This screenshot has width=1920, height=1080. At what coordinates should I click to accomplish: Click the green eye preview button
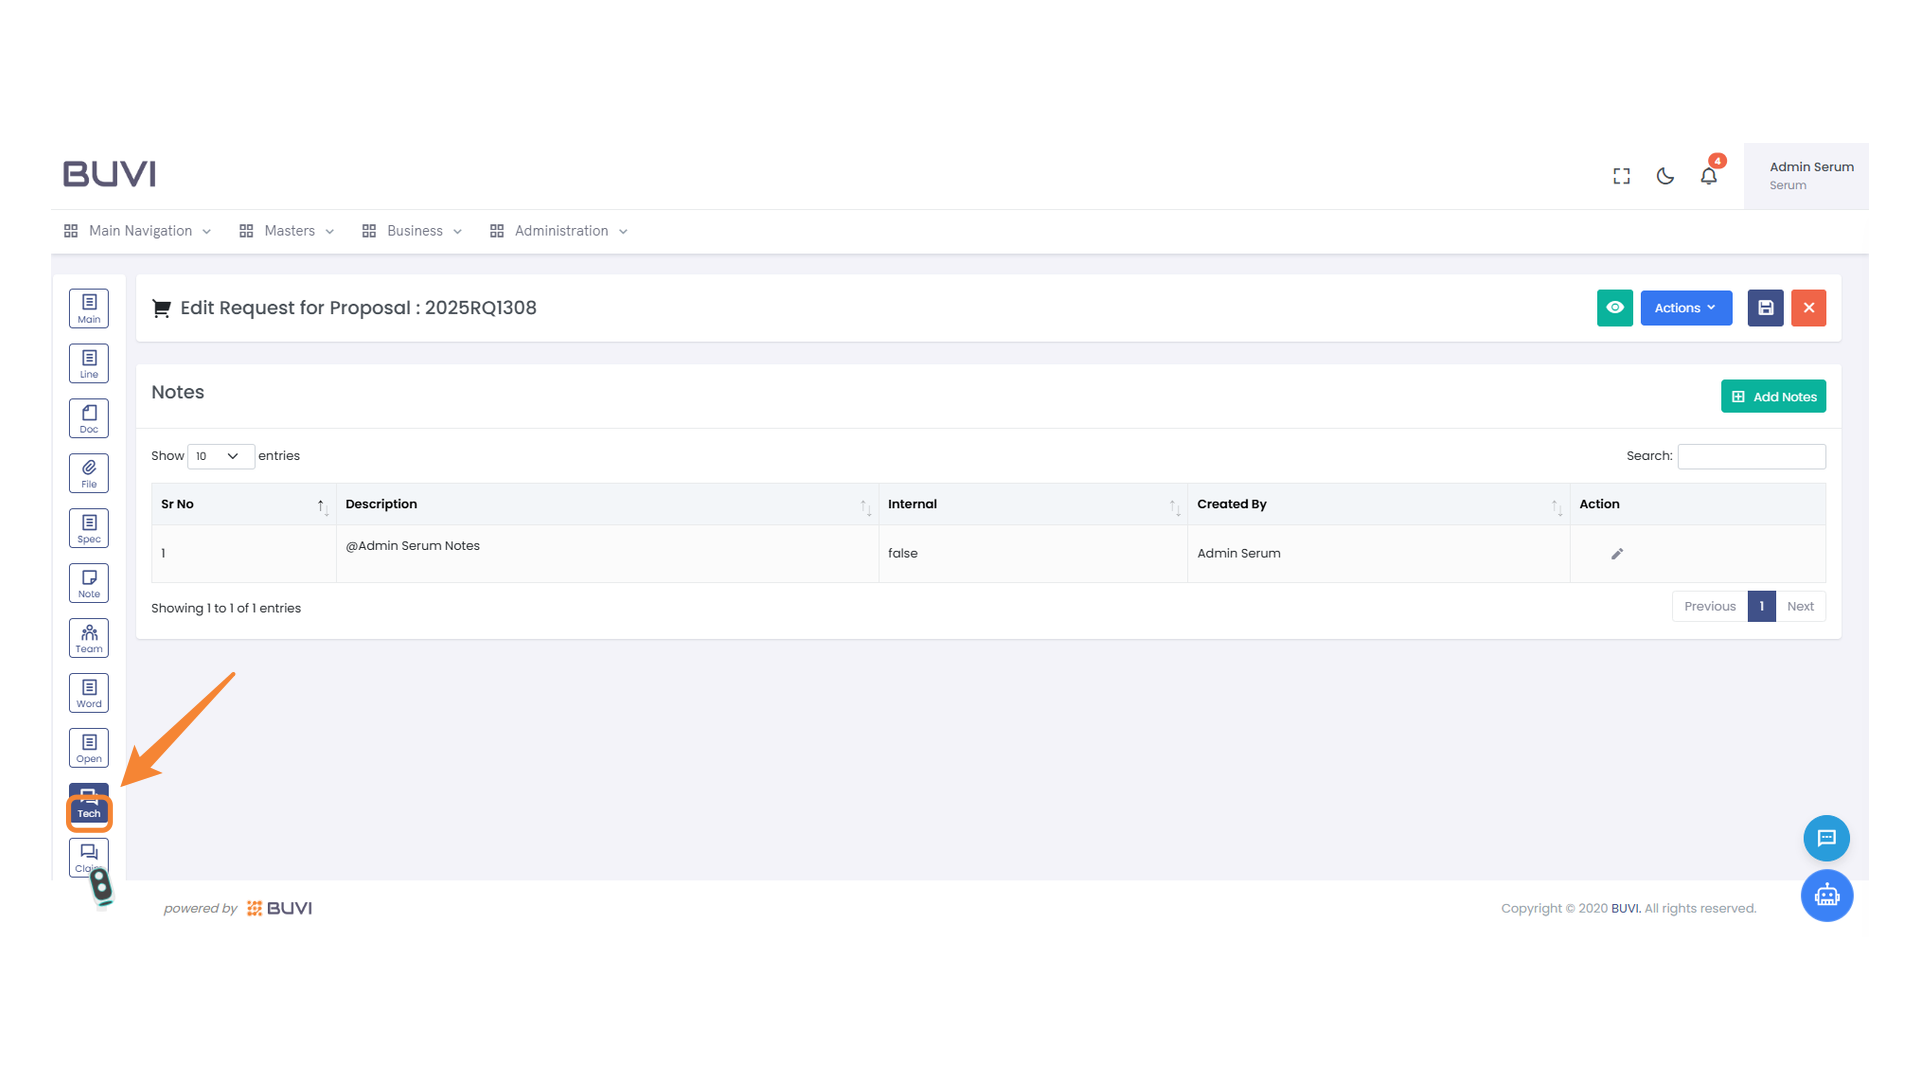1614,308
